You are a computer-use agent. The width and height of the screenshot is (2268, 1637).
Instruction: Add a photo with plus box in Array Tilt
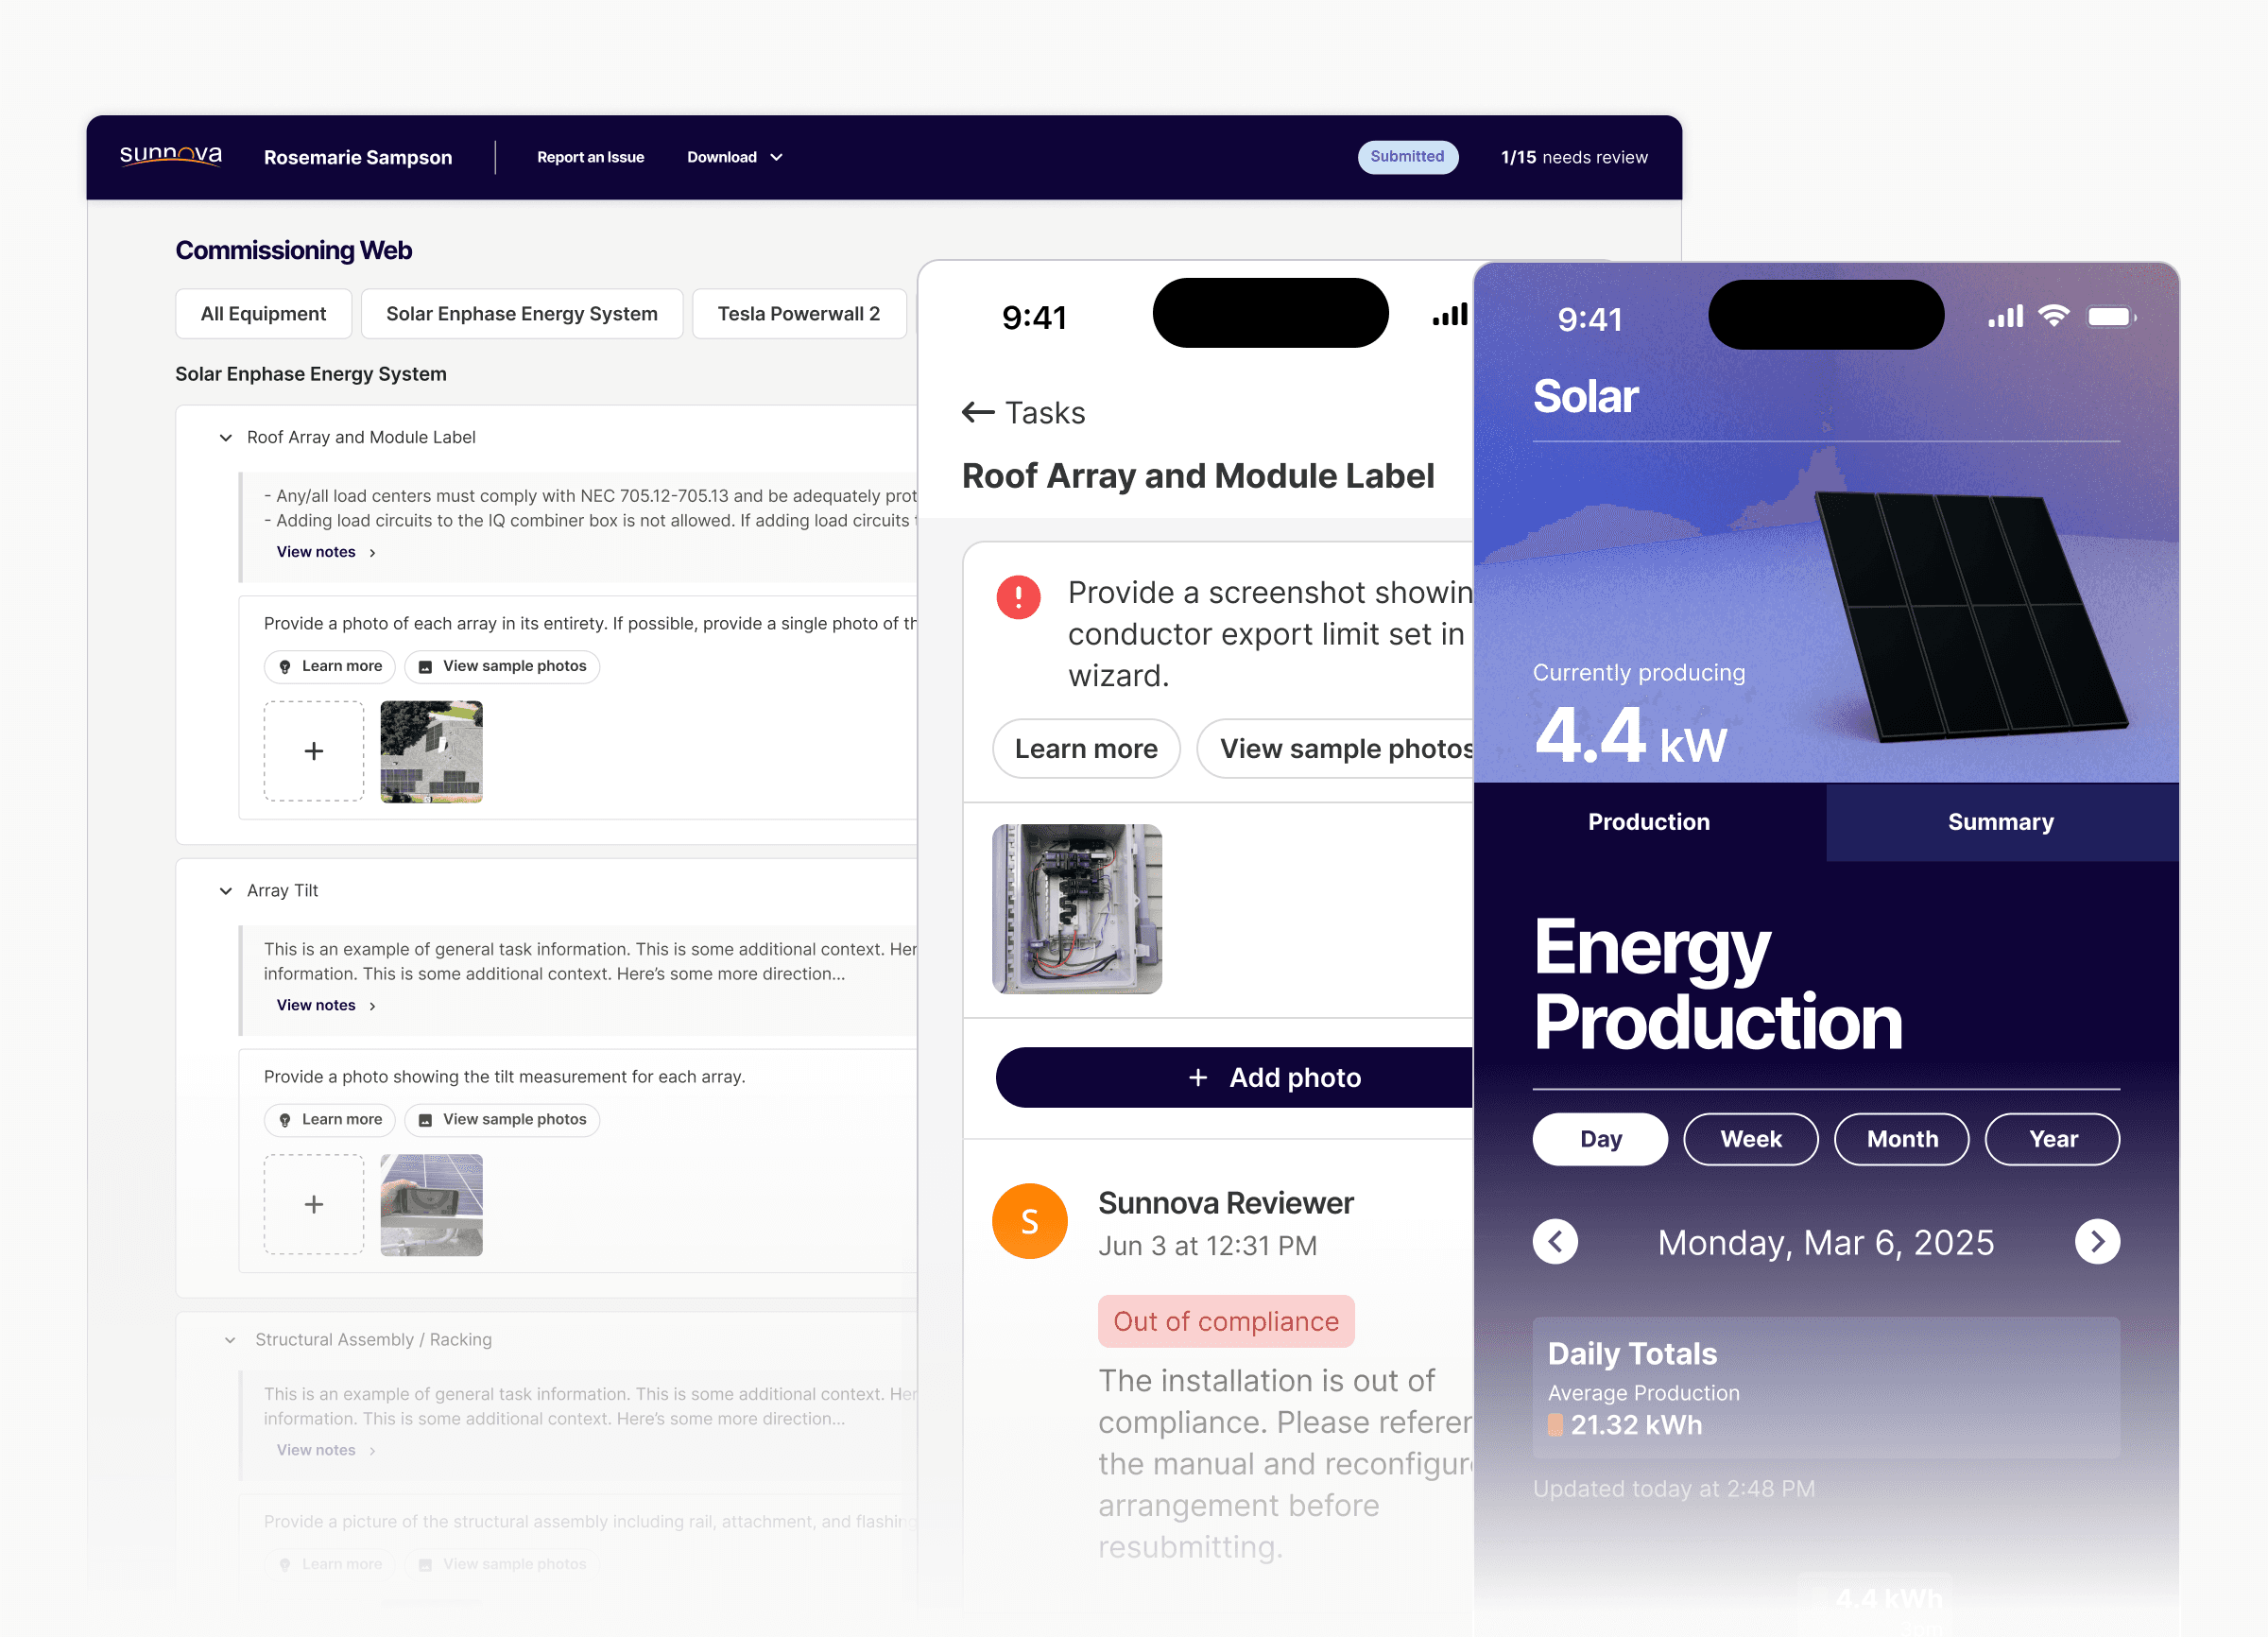313,1204
